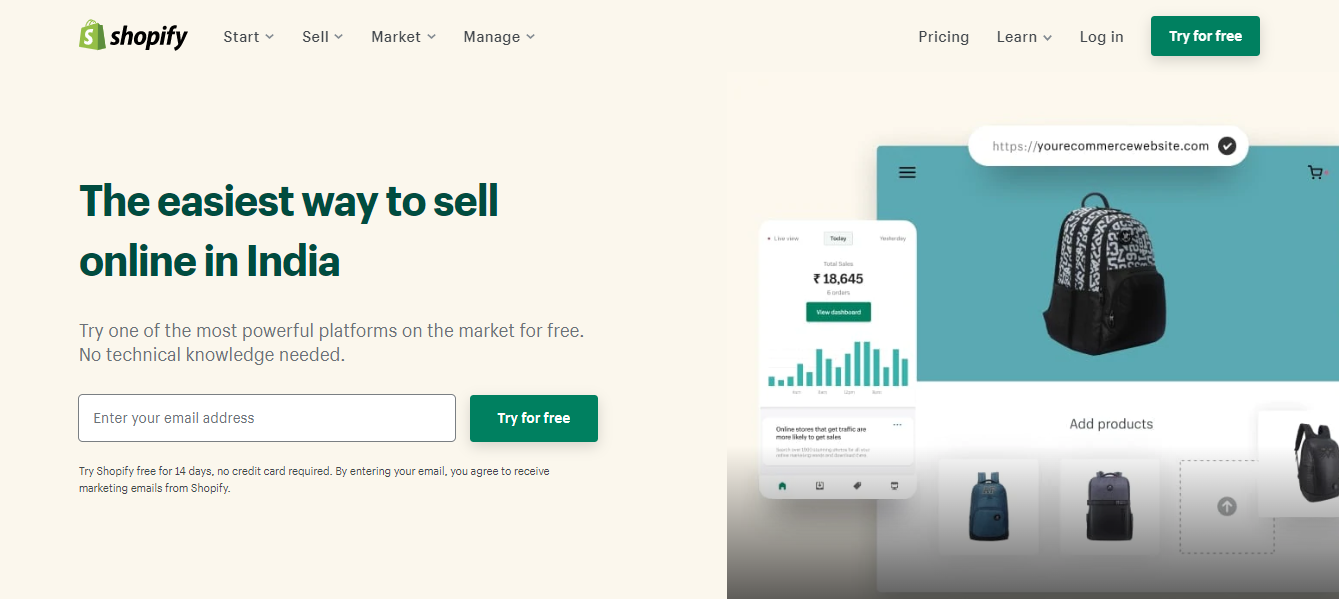Image resolution: width=1339 pixels, height=599 pixels.
Task: Expand the Sell dropdown menu
Action: (322, 37)
